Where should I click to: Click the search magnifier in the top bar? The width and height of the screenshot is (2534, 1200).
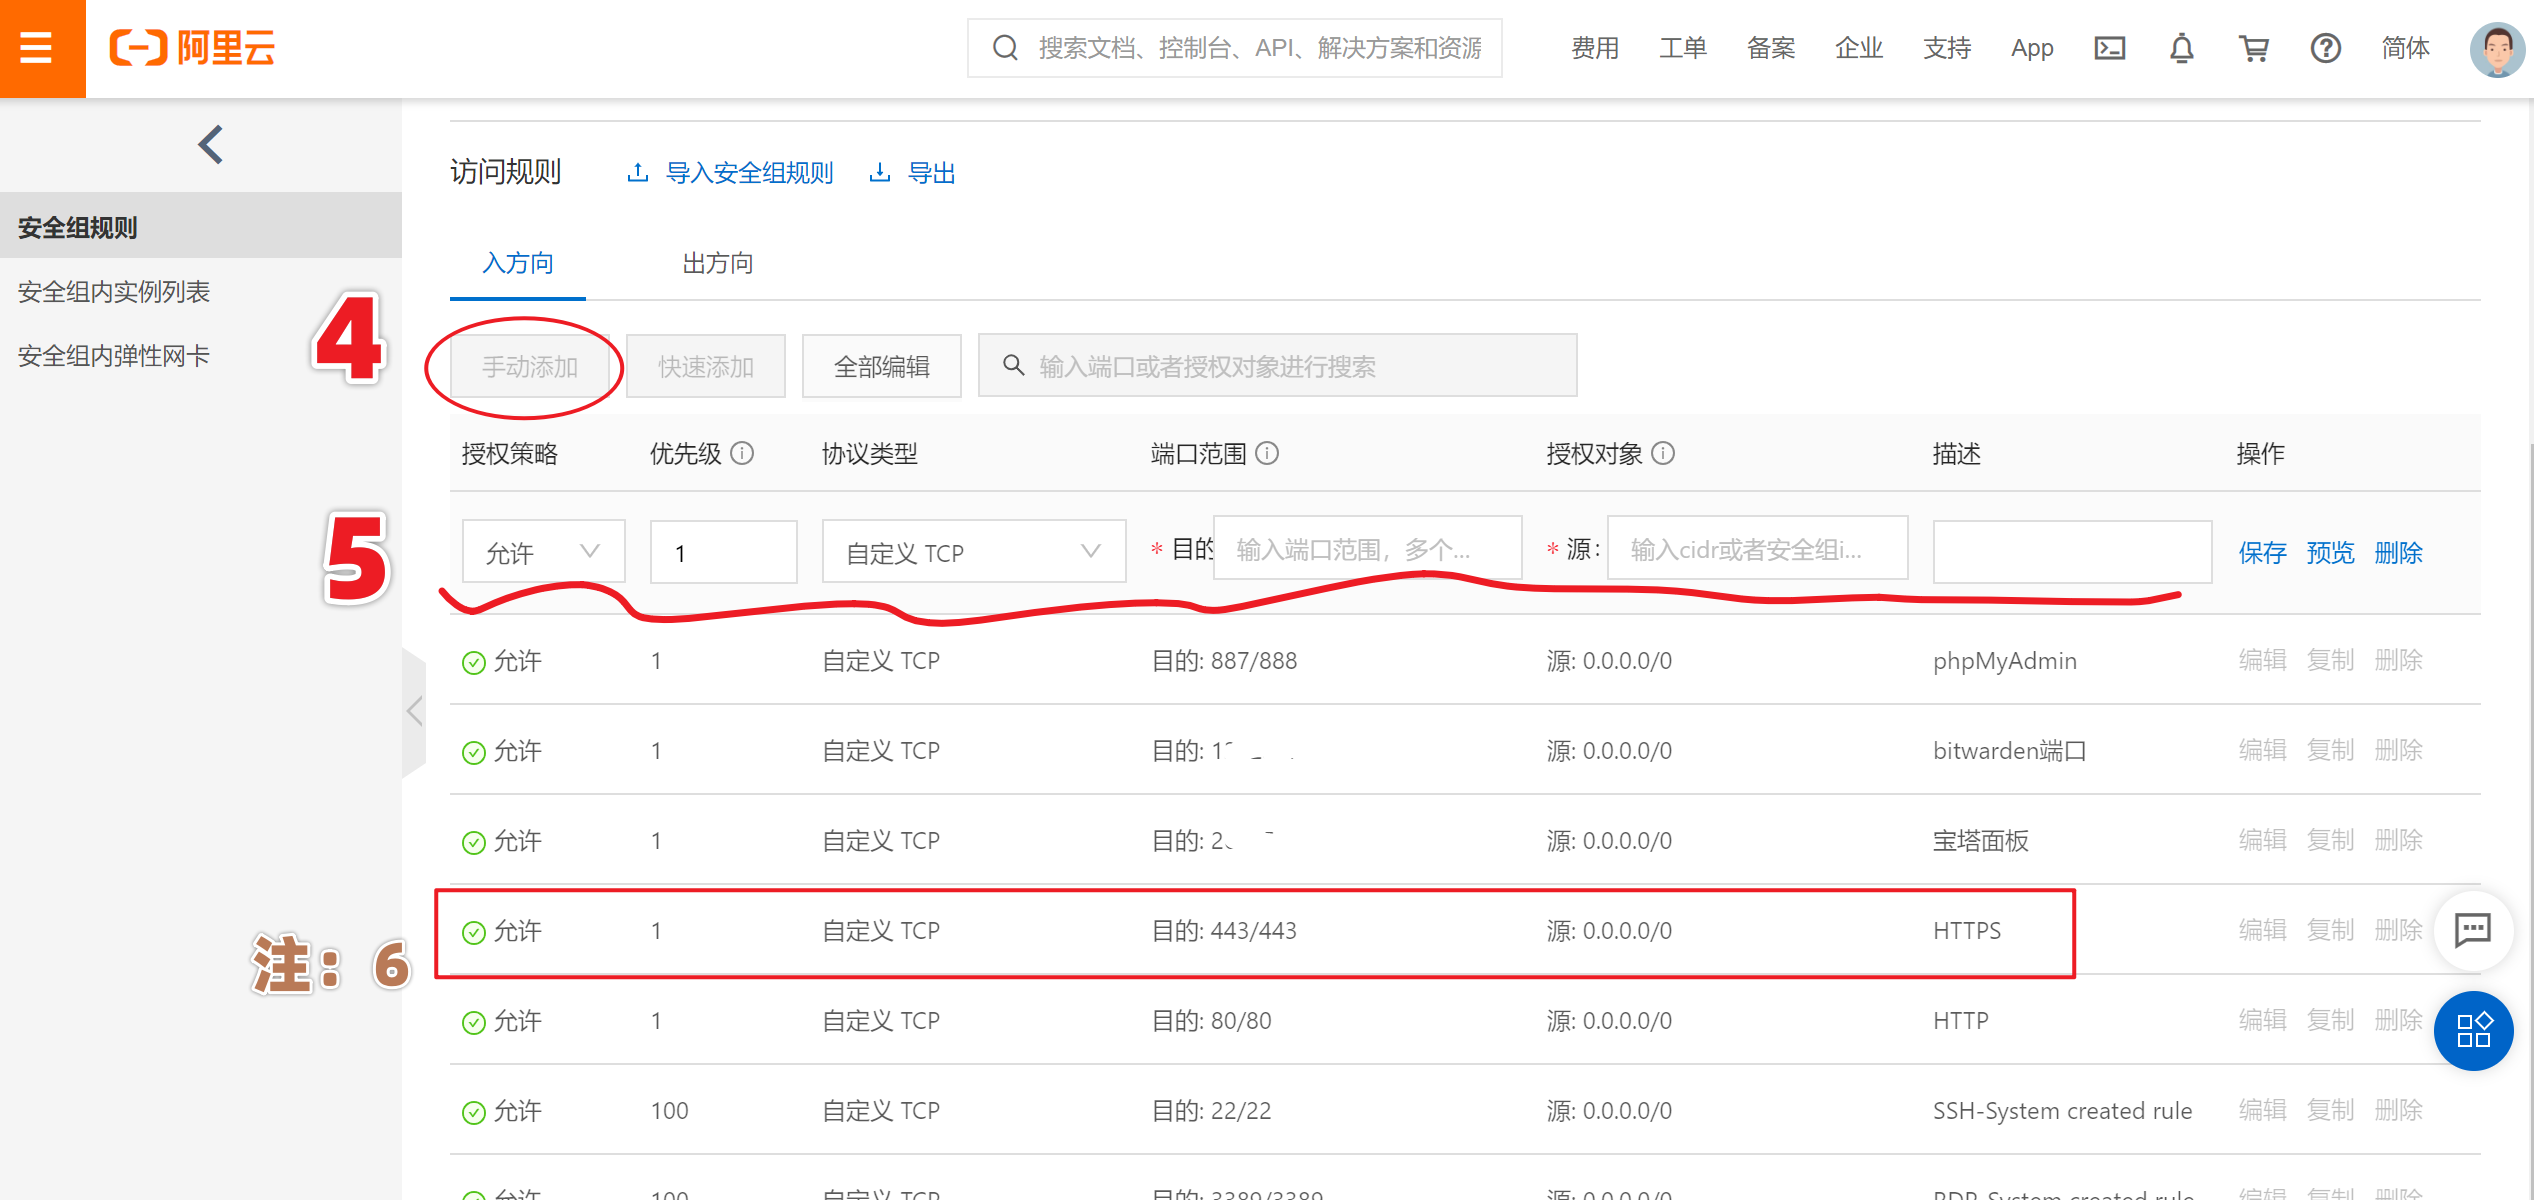[x=1004, y=47]
